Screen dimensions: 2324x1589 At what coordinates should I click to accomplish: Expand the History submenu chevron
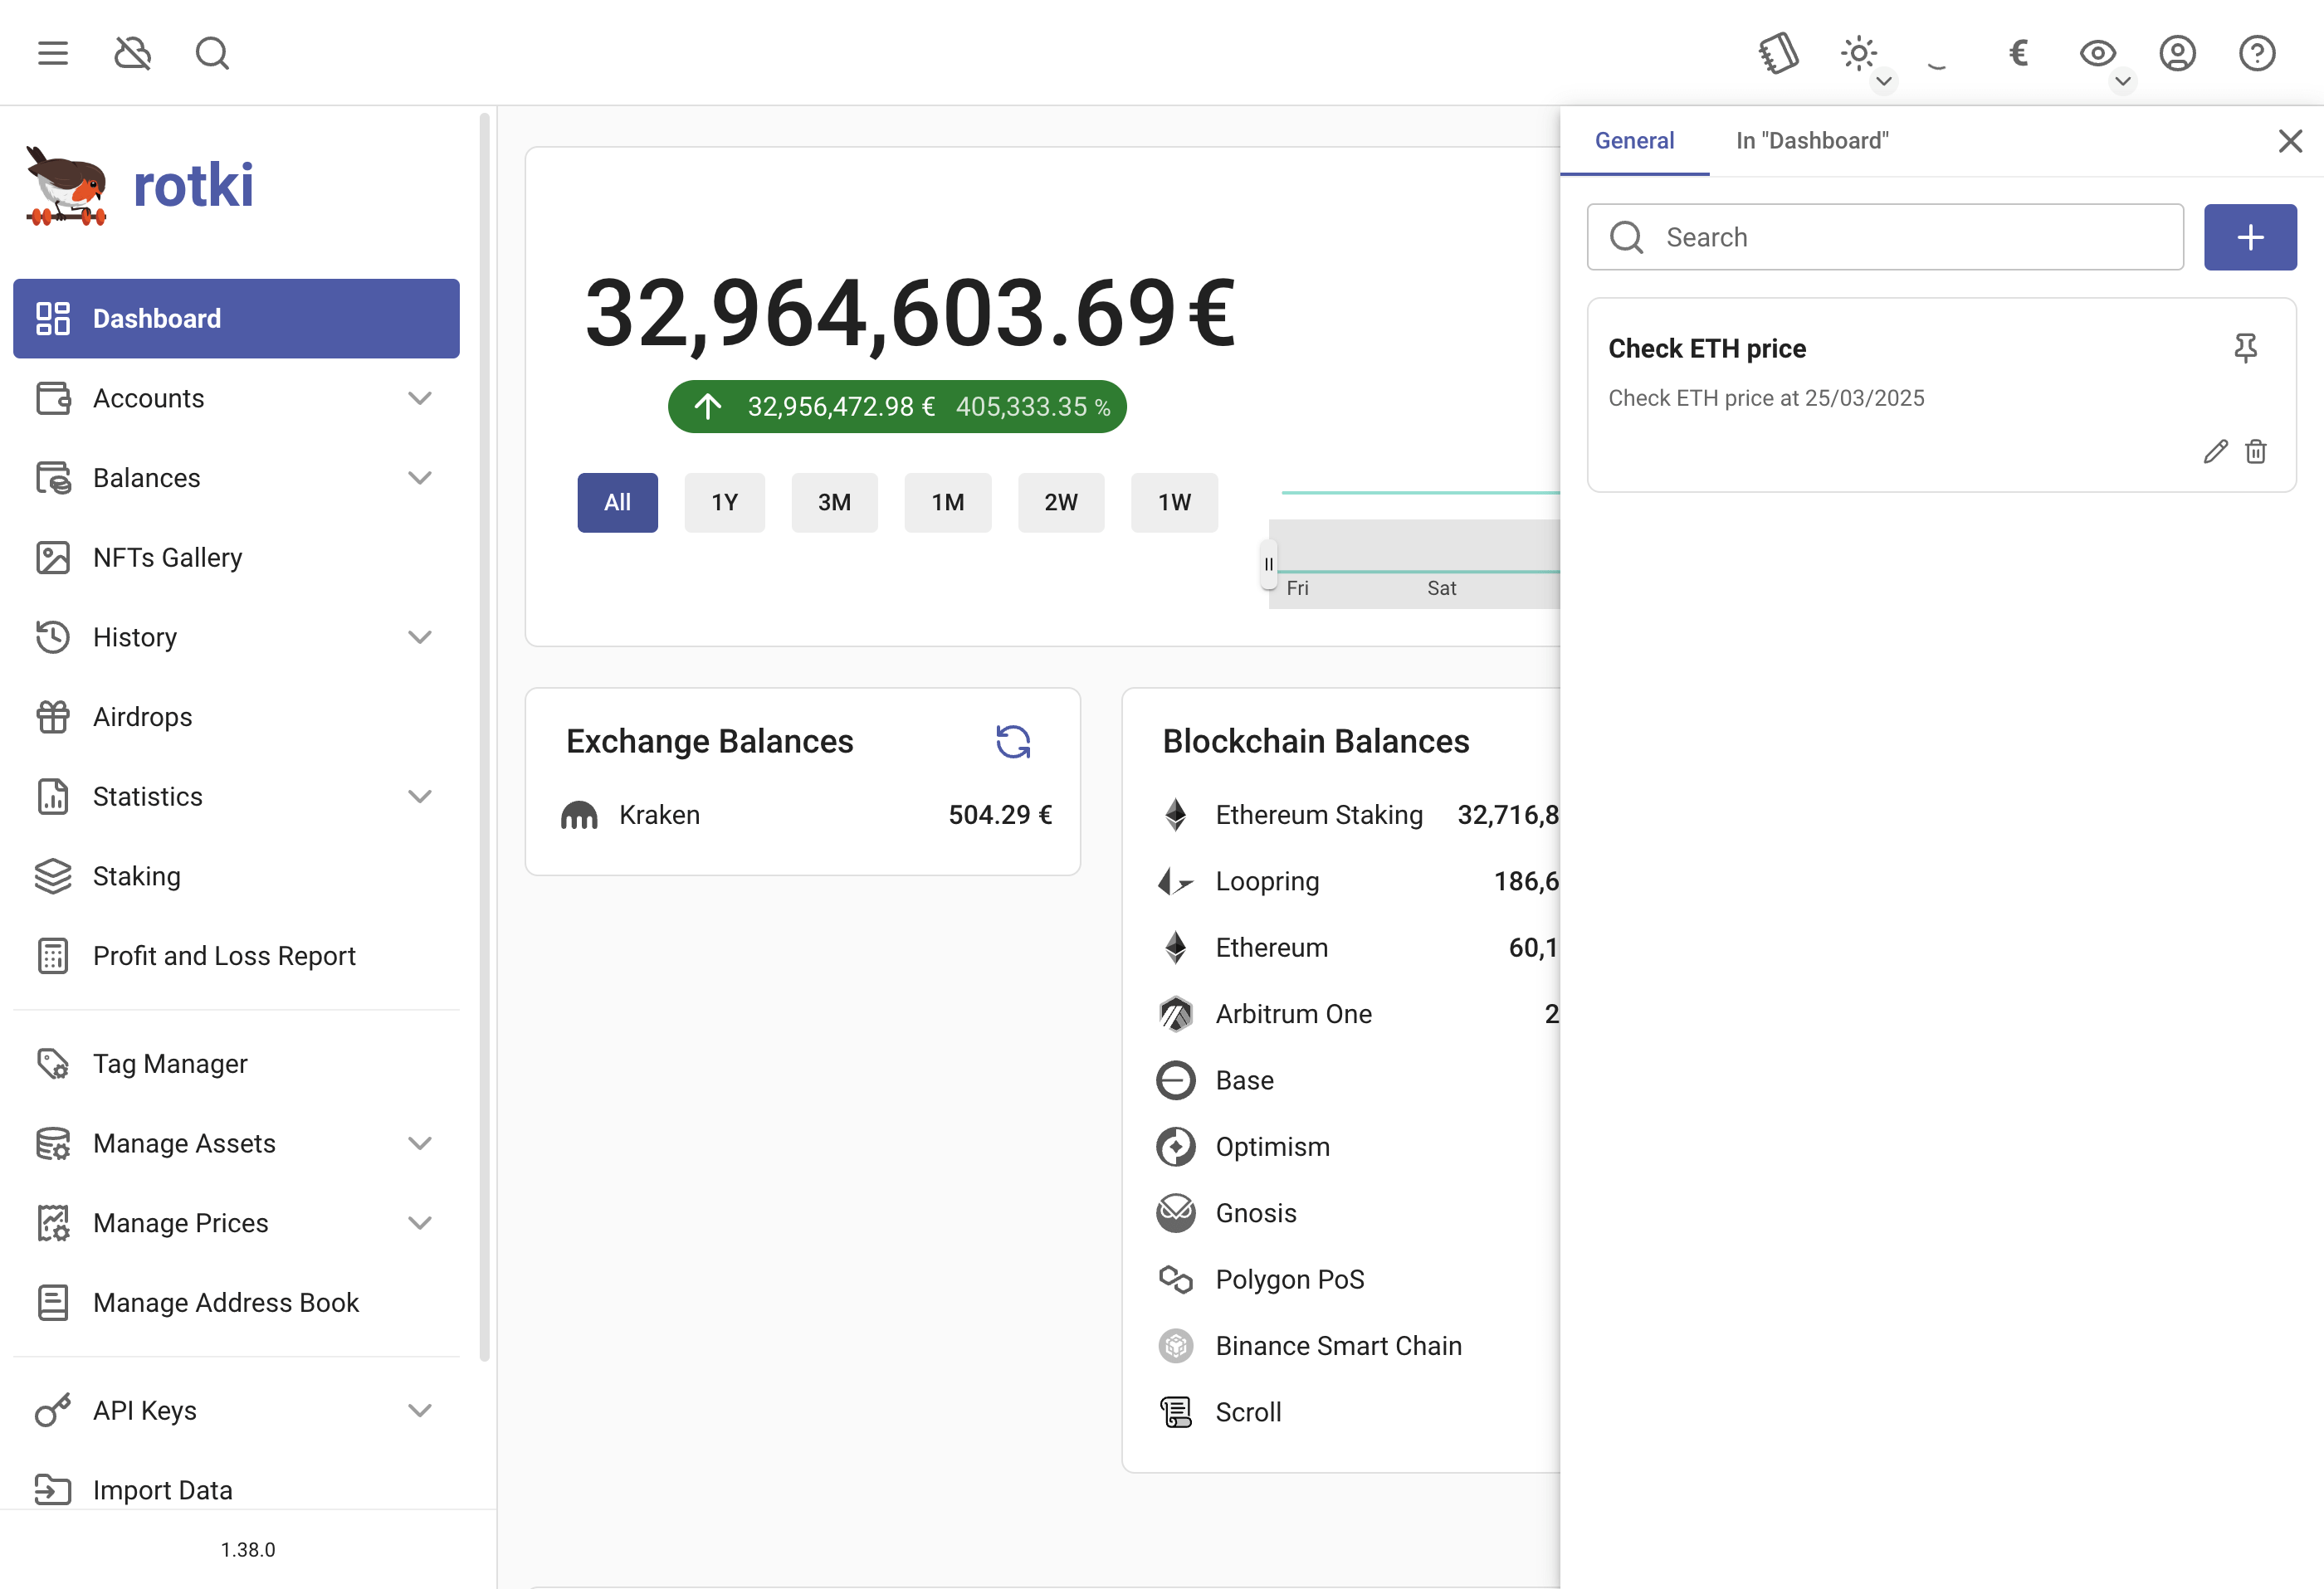[x=420, y=637]
